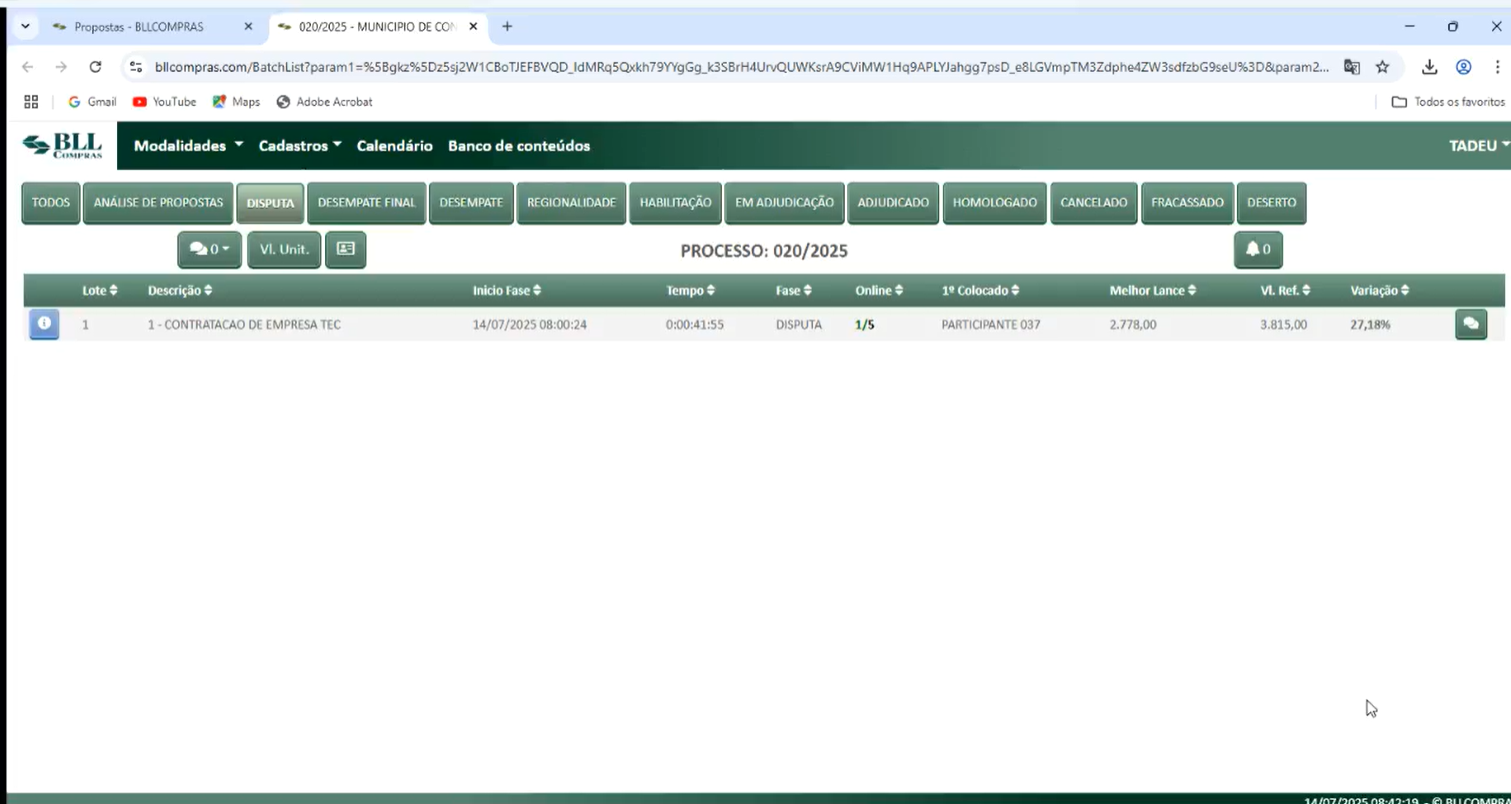Open the Calendário menu item
Screen dimensions: 1511x804
tap(394, 146)
